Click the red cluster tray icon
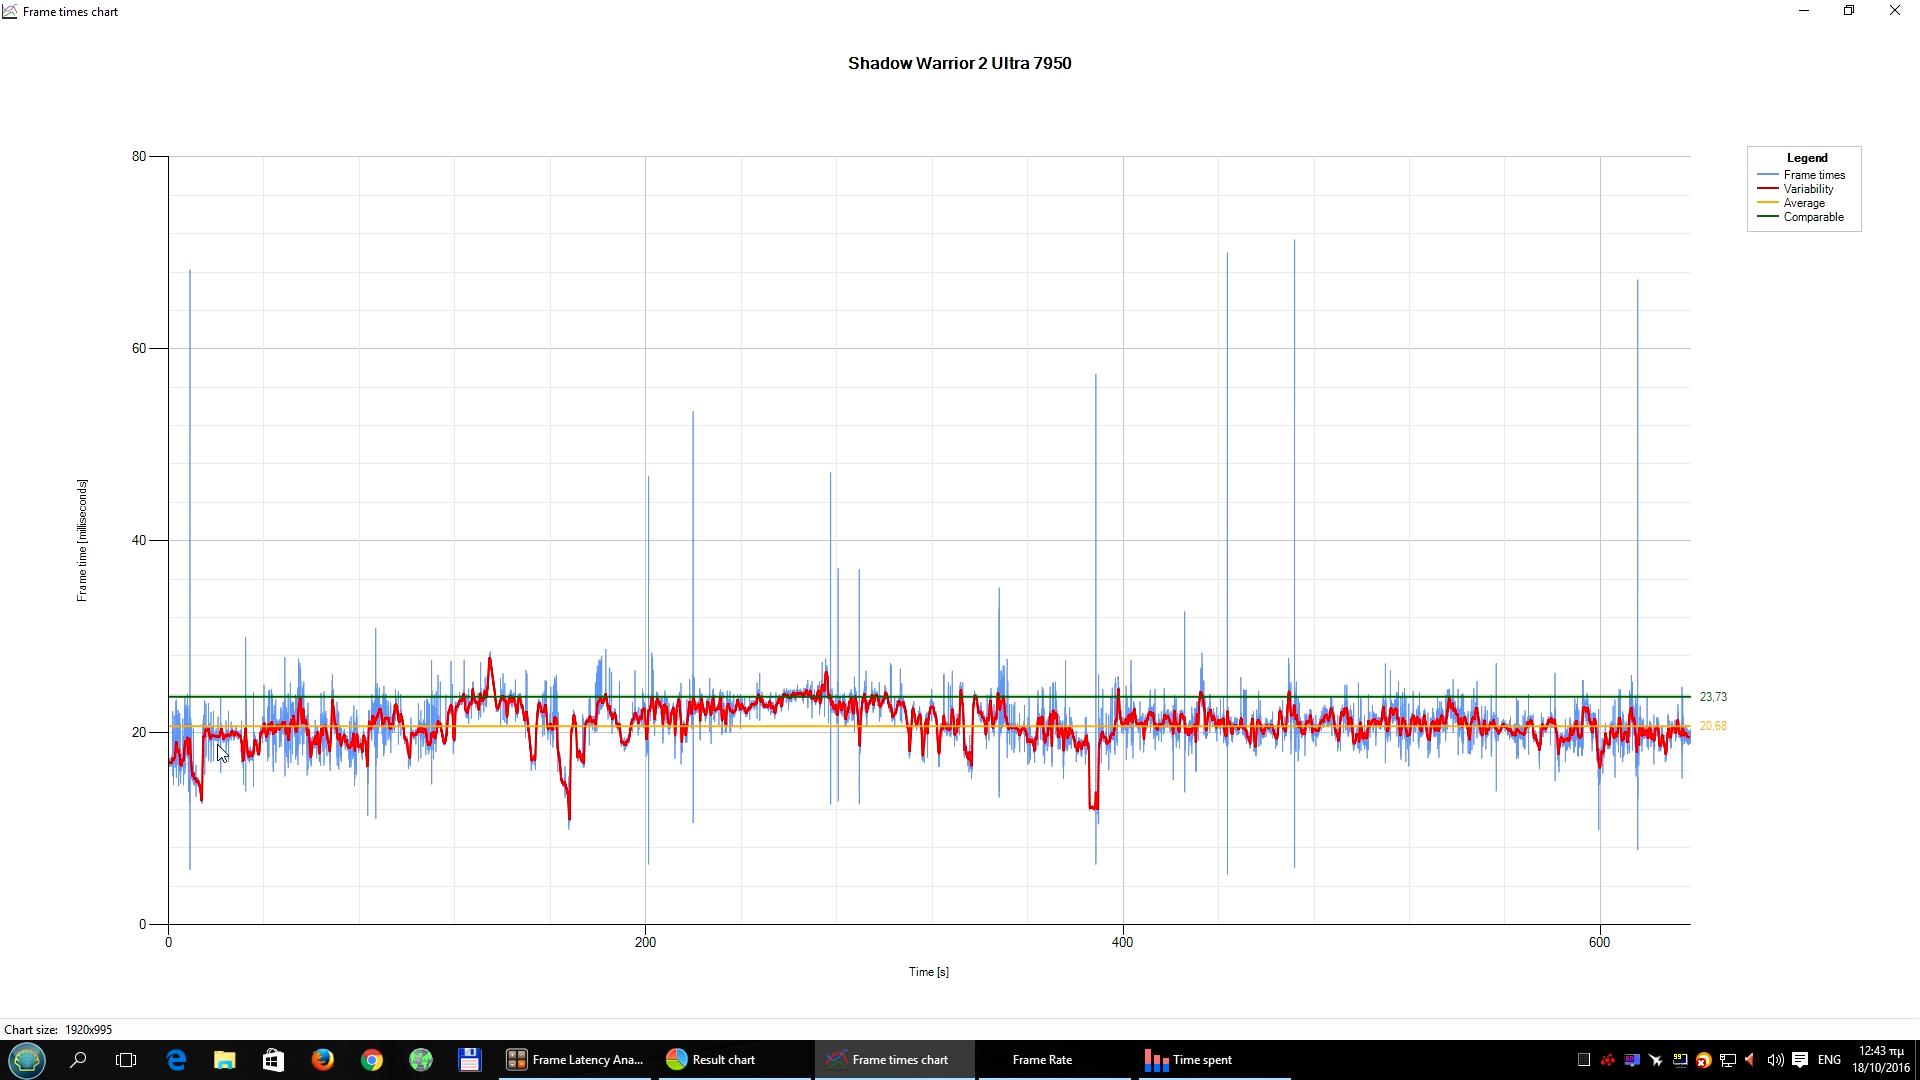The height and width of the screenshot is (1080, 1920). [x=1608, y=1060]
